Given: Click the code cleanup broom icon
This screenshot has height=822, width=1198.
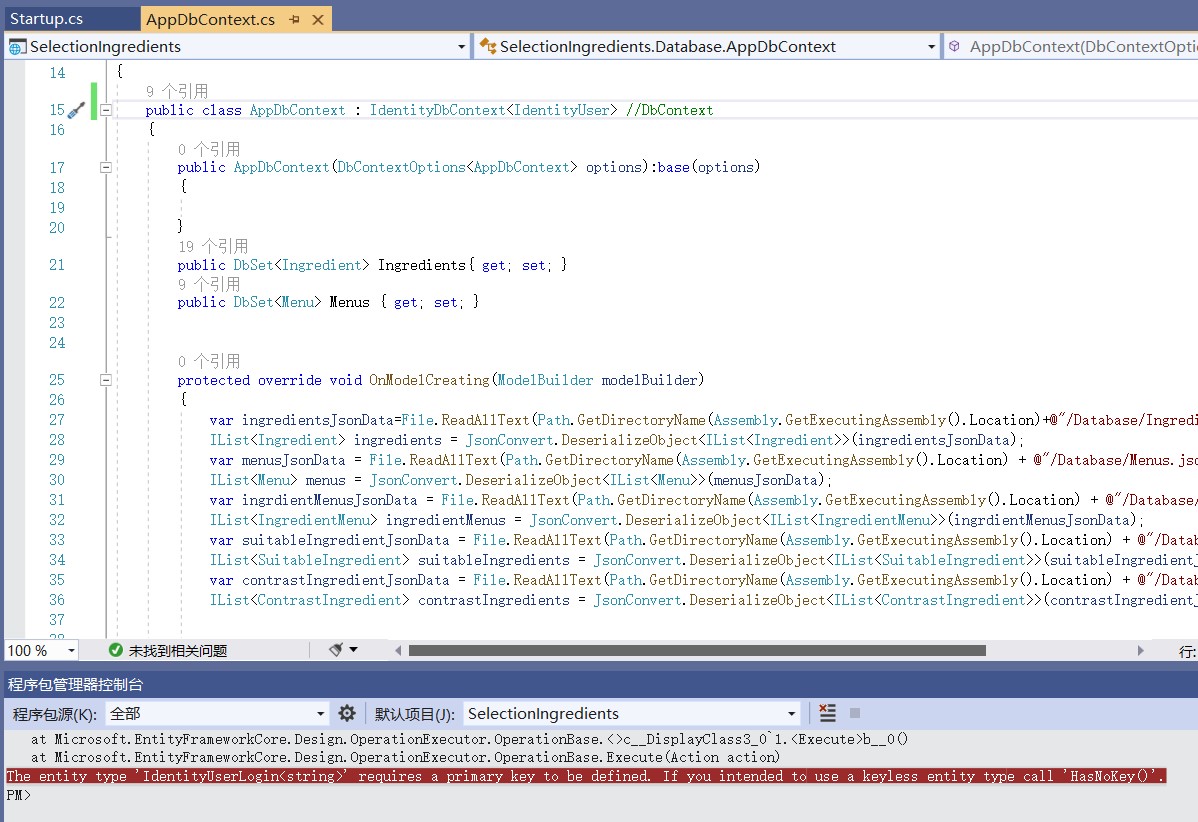Looking at the screenshot, I should (335, 650).
